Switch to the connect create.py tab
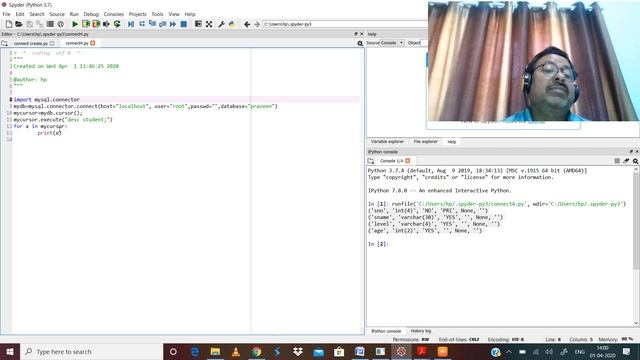640x360 pixels. pos(31,43)
